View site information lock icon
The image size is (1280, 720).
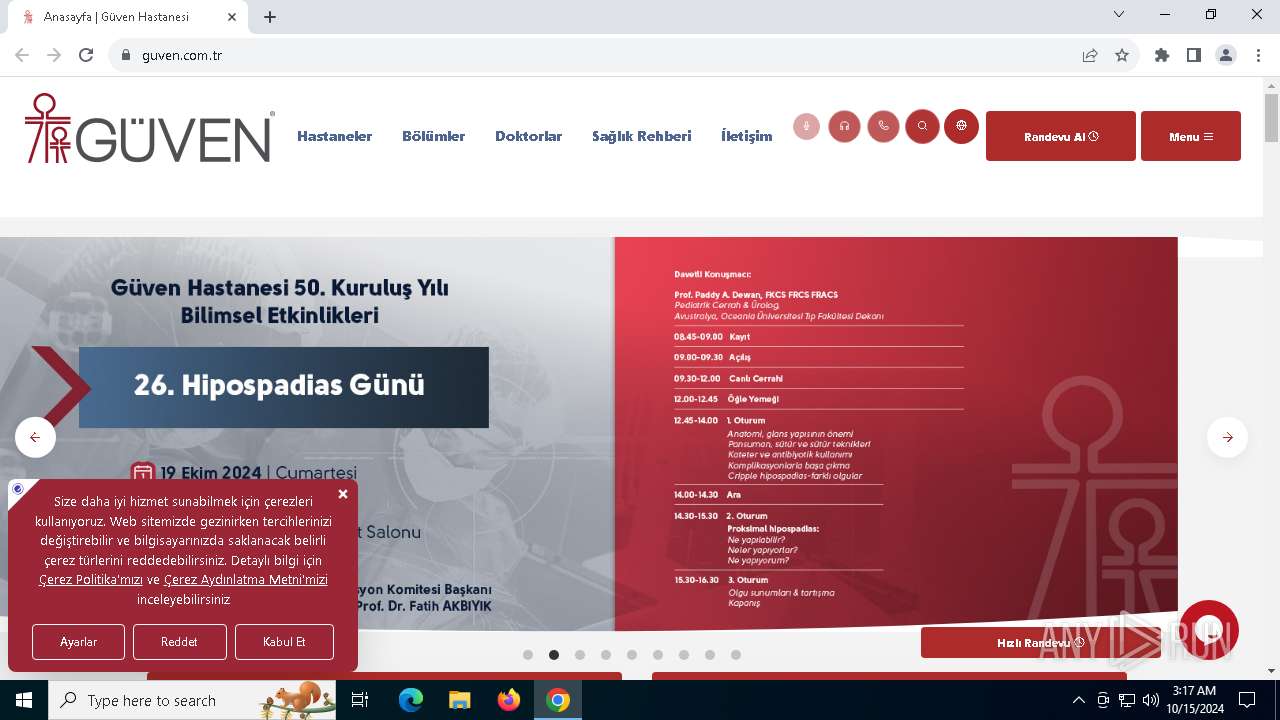coord(126,55)
